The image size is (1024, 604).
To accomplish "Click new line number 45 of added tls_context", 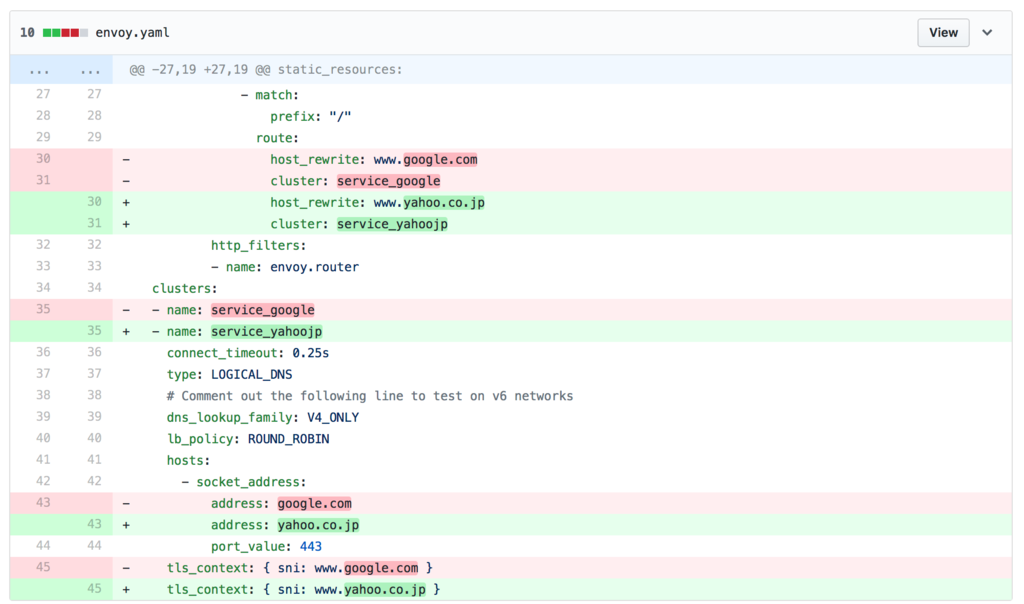I will 94,588.
